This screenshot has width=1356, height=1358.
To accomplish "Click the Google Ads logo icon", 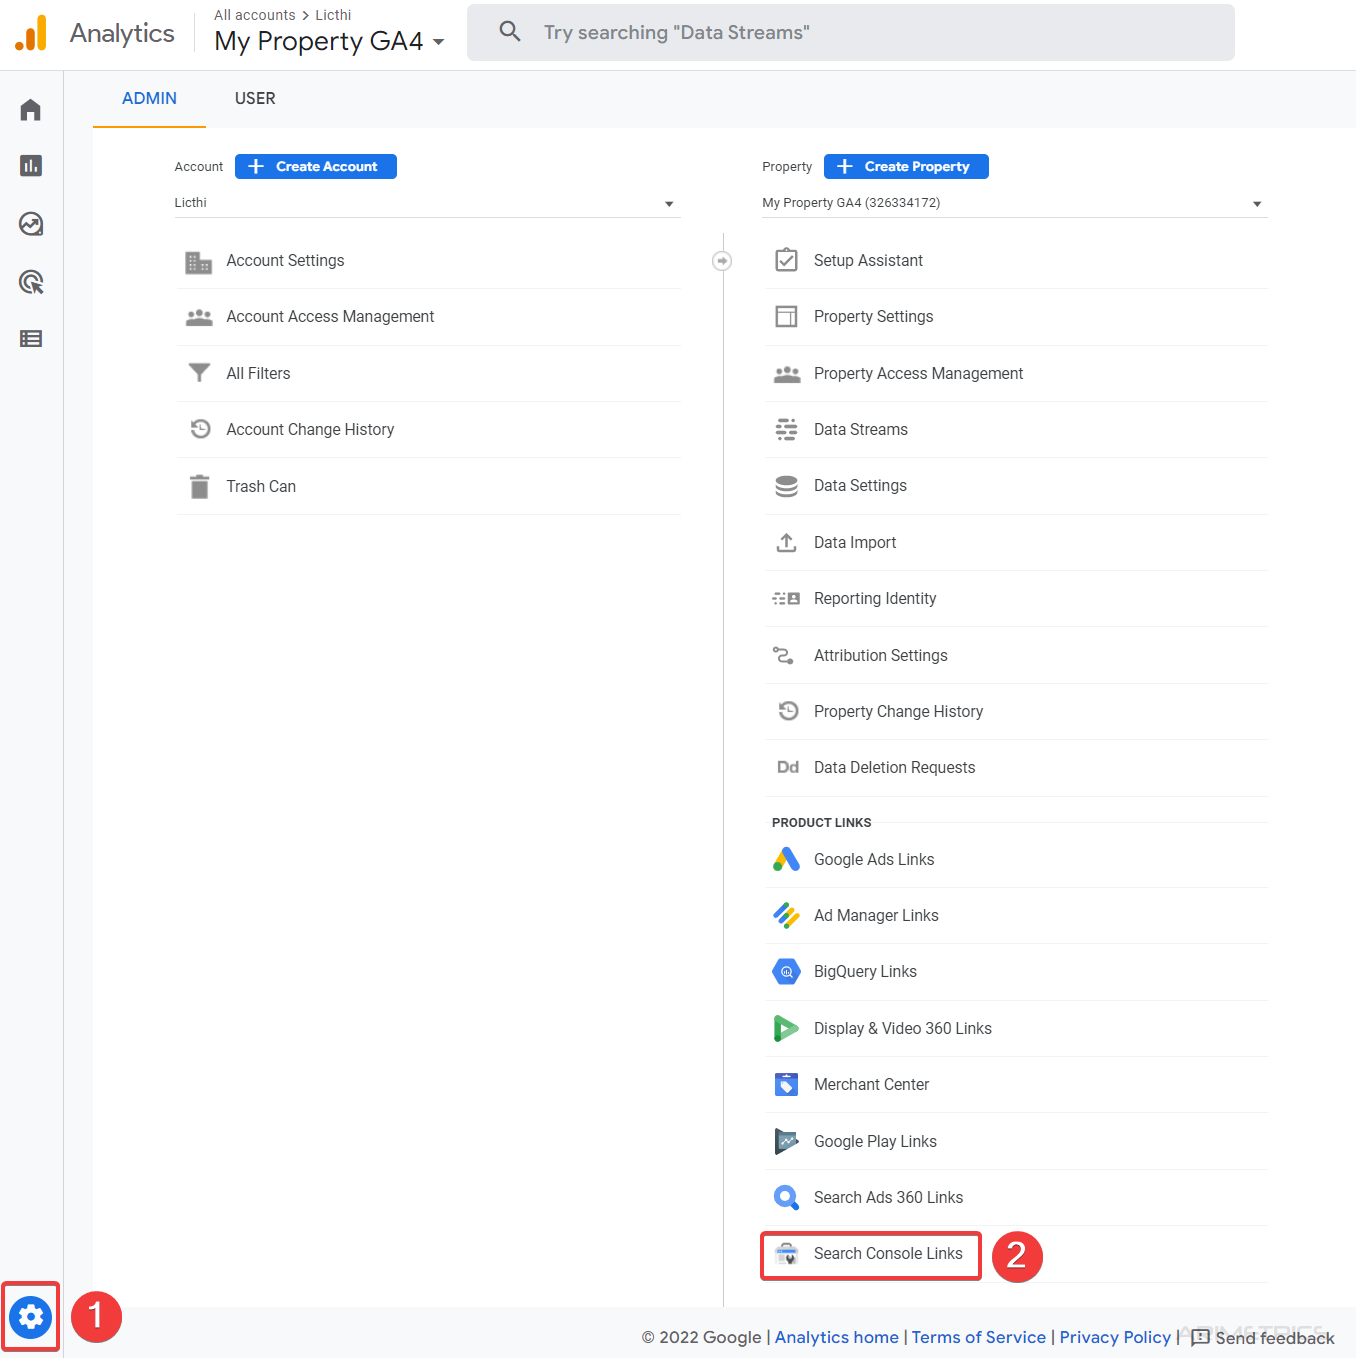I will pos(787,859).
